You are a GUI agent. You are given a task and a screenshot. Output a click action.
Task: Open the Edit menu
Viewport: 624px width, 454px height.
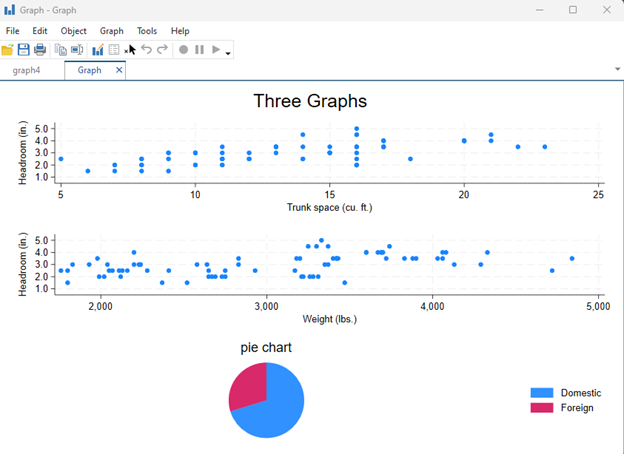click(x=40, y=31)
